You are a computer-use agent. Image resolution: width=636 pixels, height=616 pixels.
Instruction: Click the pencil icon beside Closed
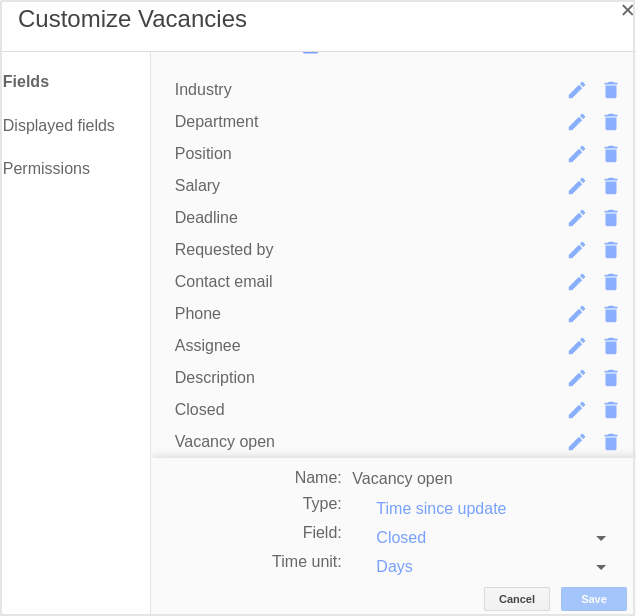point(576,410)
